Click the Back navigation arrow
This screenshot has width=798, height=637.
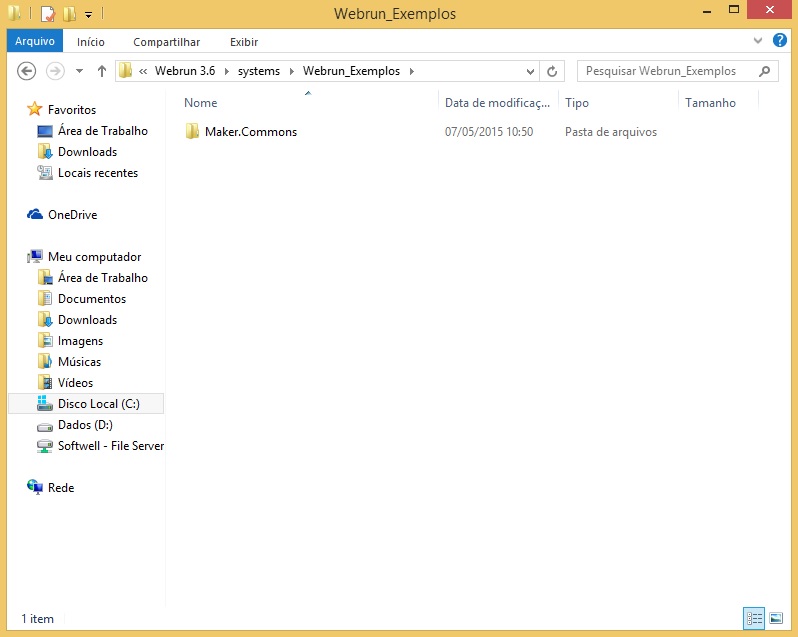point(27,71)
